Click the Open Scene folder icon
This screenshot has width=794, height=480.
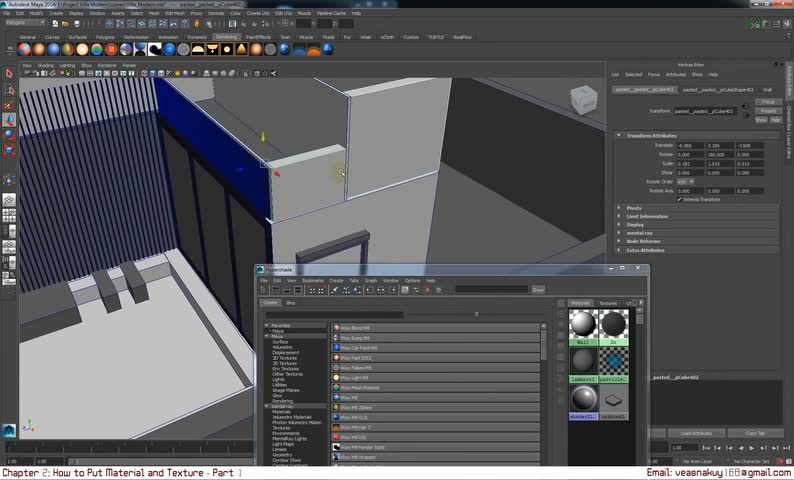point(66,24)
